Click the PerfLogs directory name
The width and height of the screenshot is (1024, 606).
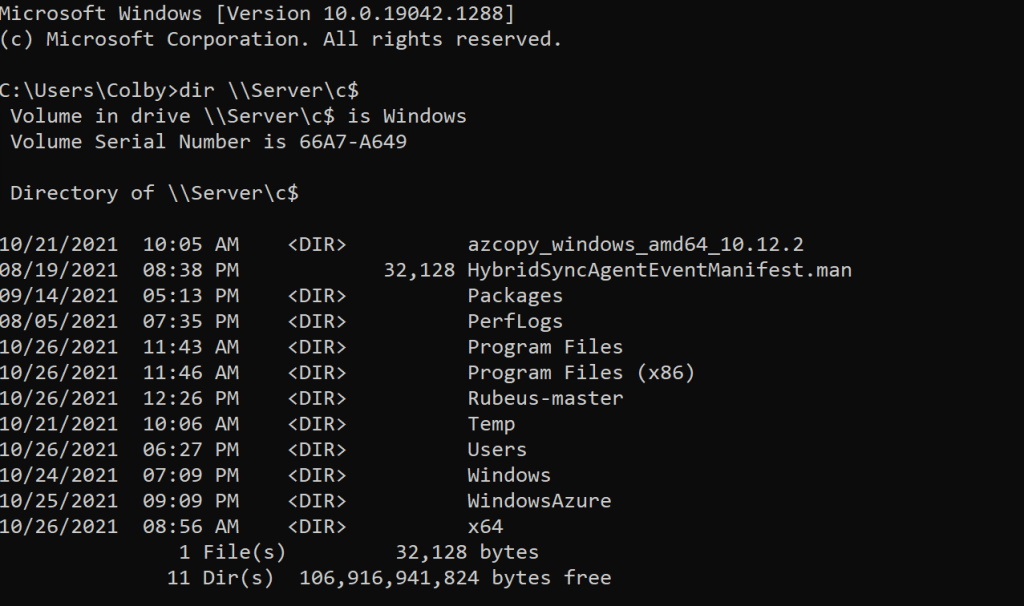514,321
